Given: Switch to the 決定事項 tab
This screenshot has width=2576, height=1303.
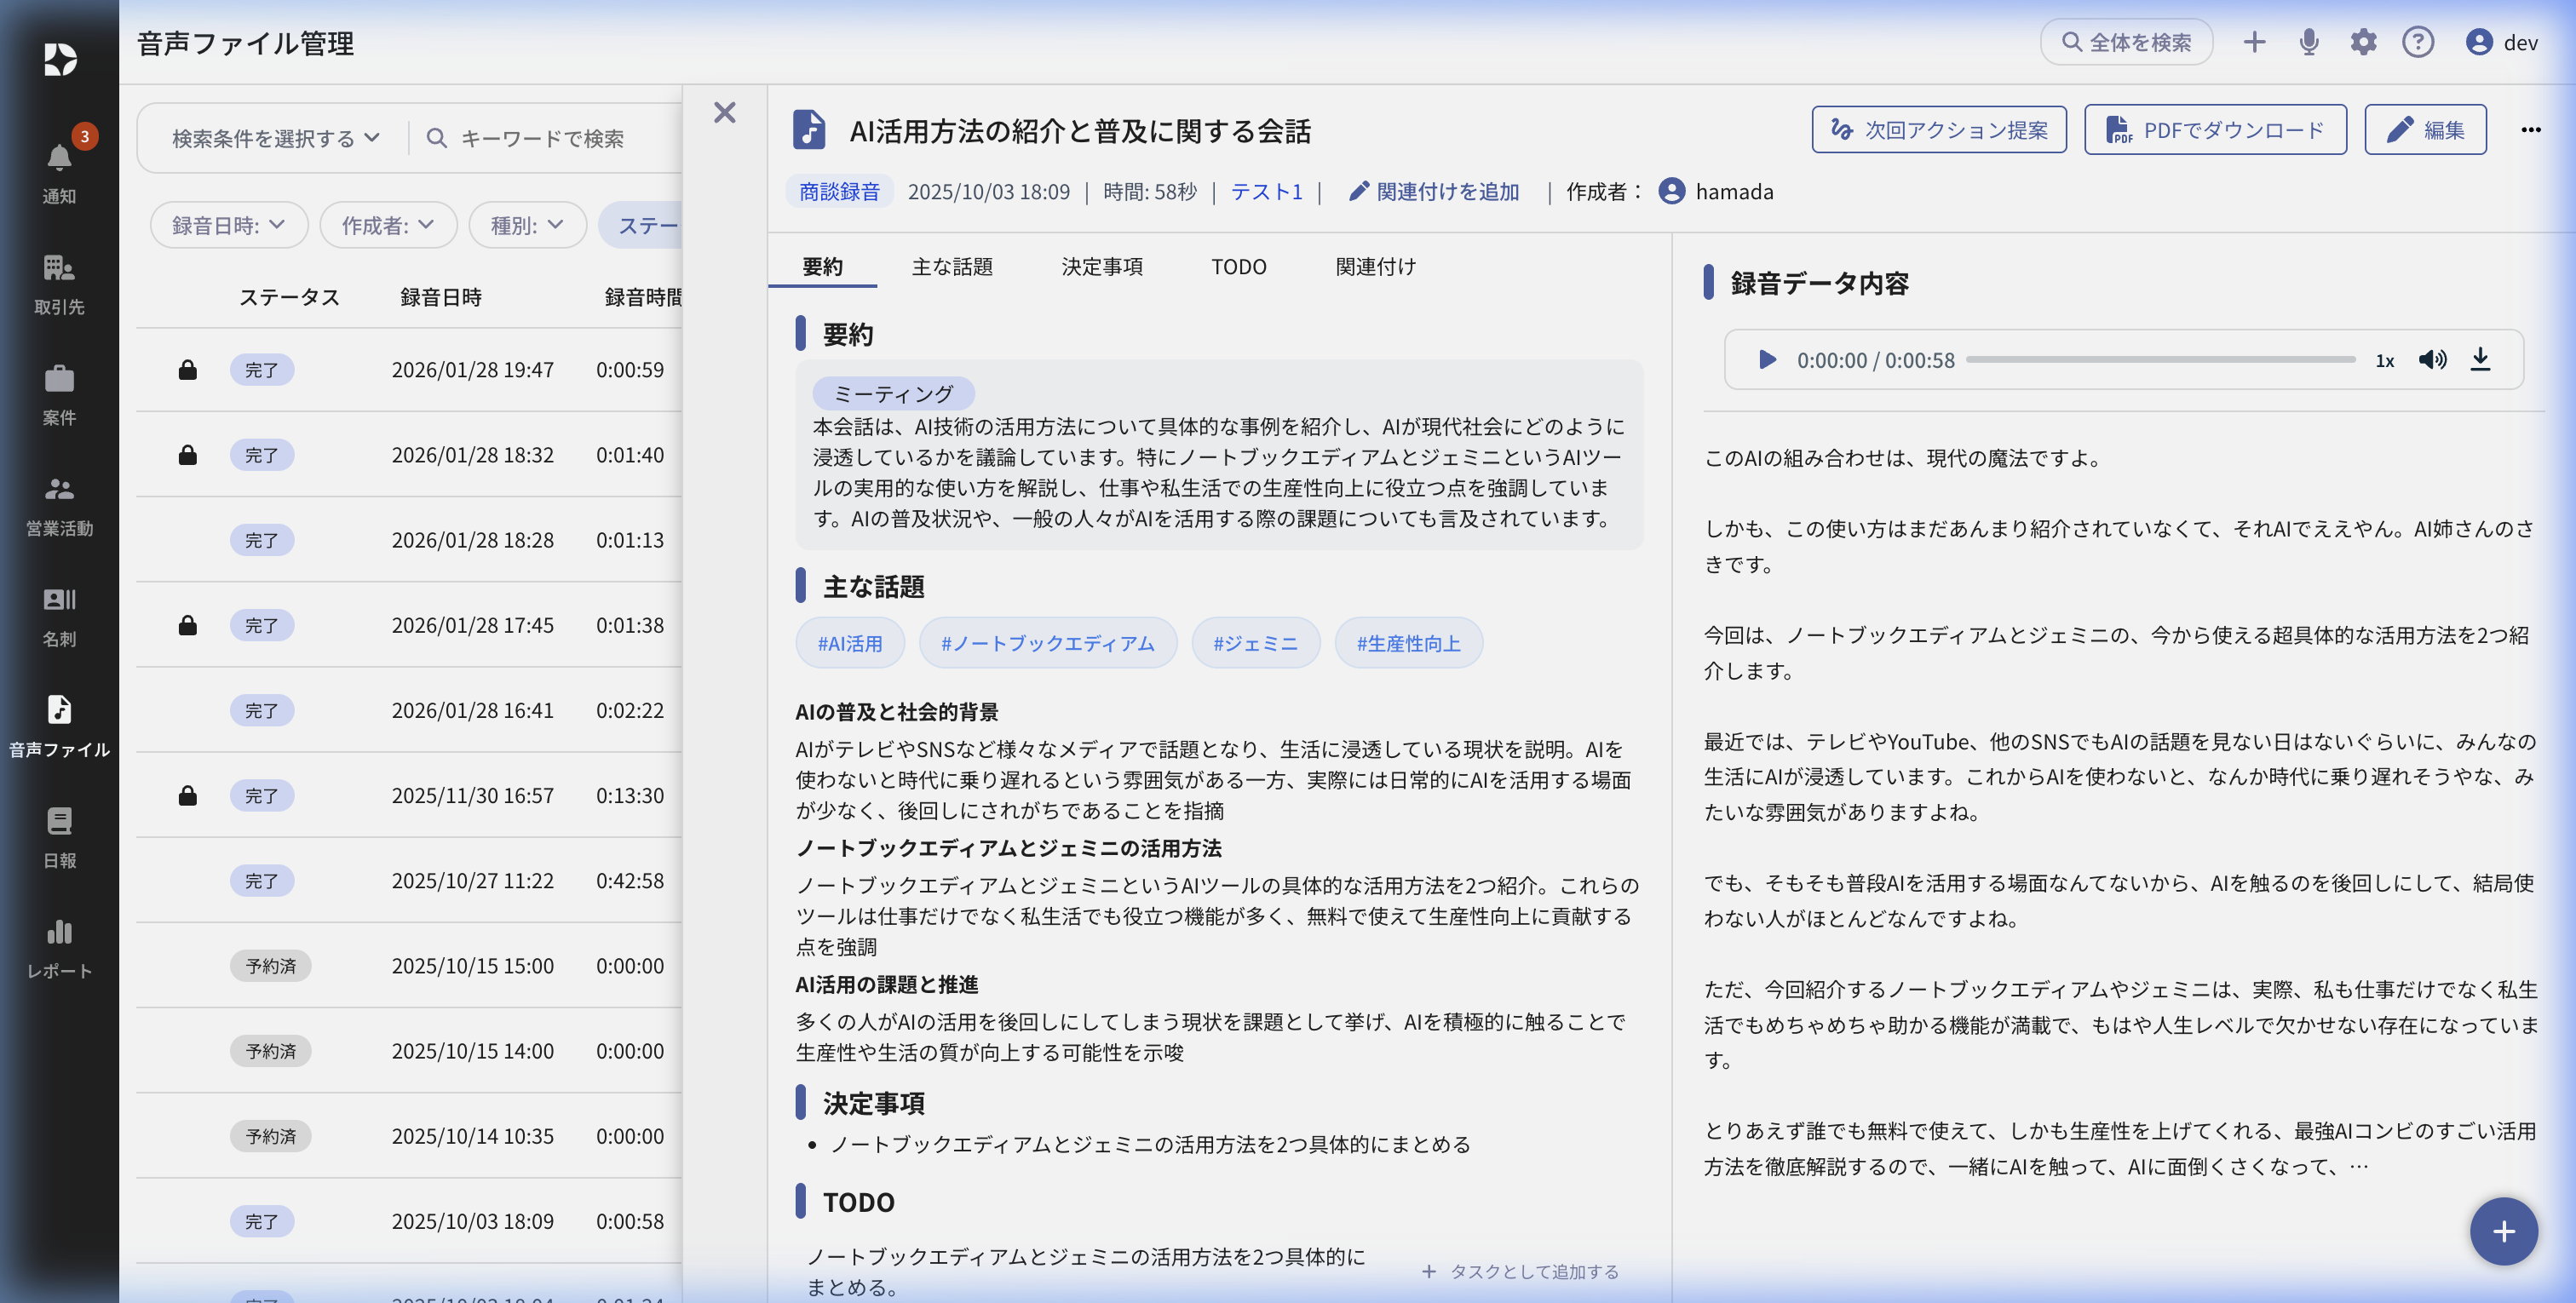Looking at the screenshot, I should pyautogui.click(x=1102, y=266).
